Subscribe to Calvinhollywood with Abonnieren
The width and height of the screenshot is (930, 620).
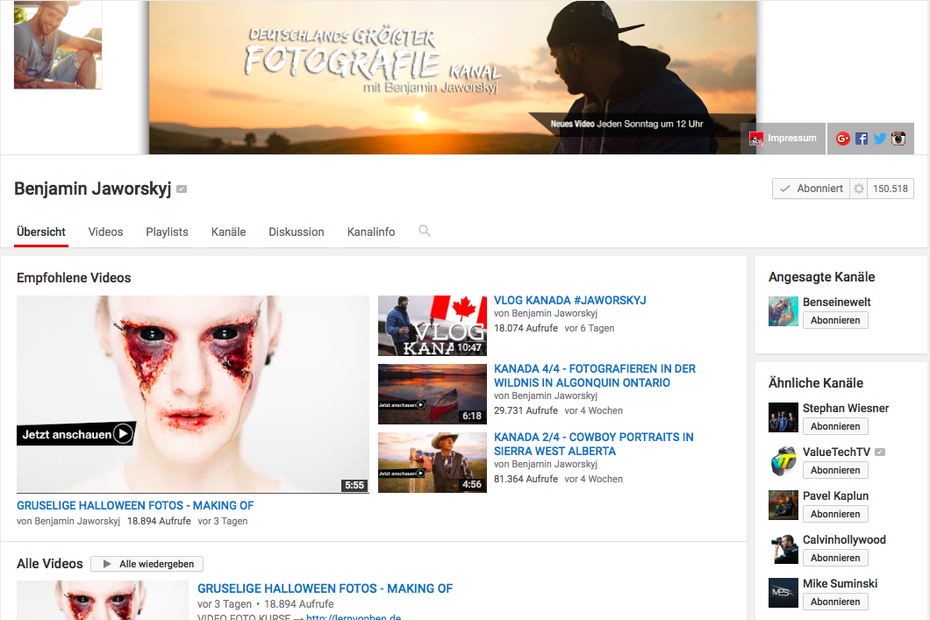click(835, 558)
